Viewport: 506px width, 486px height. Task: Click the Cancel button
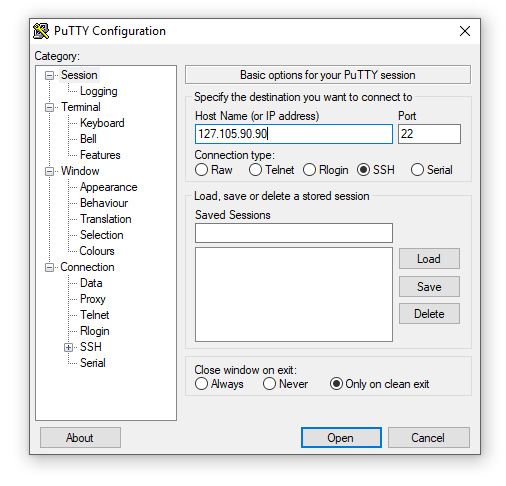coord(429,438)
